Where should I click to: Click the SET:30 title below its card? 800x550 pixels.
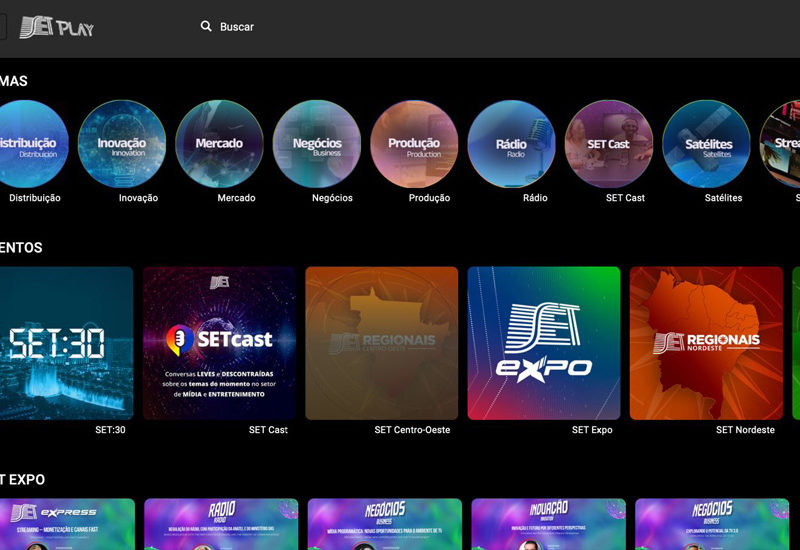pos(110,430)
